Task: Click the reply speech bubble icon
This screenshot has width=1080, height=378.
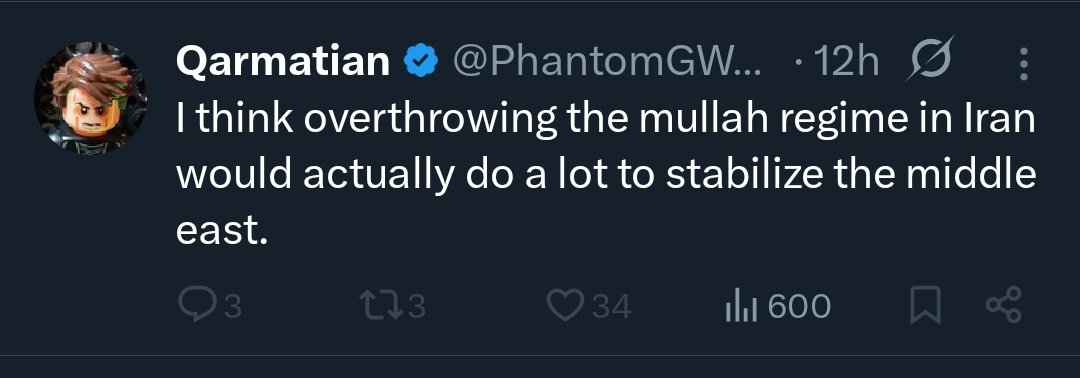Action: pyautogui.click(x=196, y=305)
